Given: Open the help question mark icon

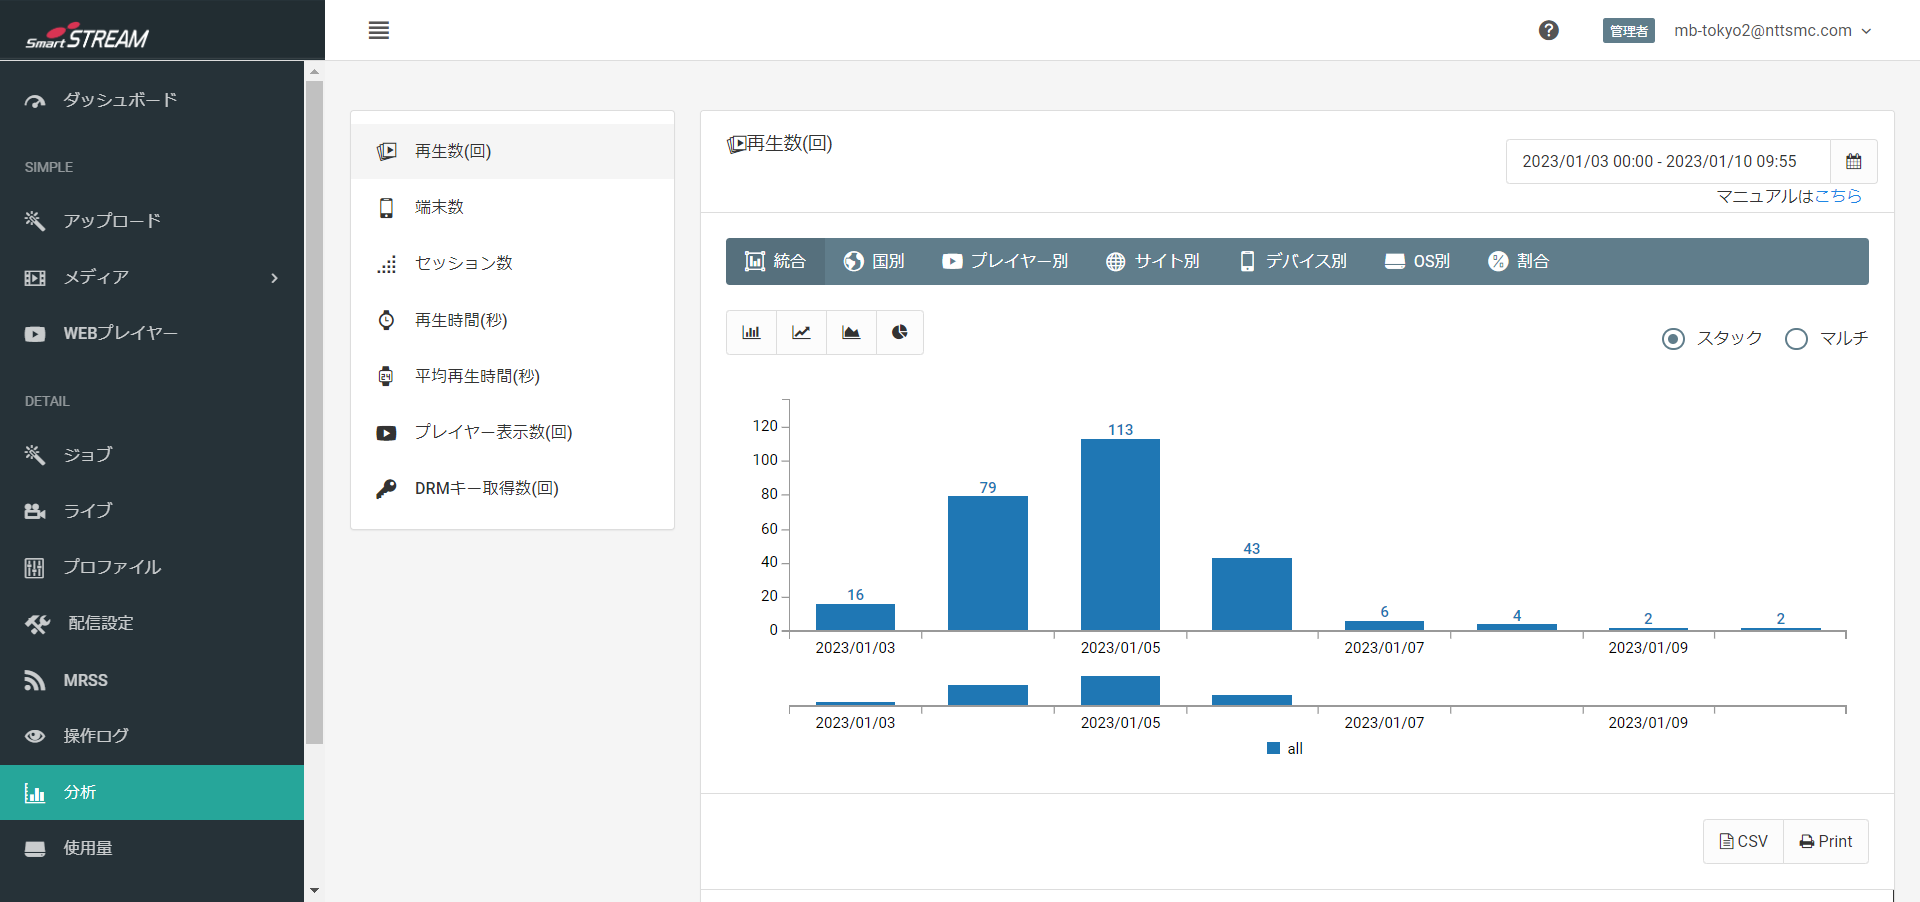Looking at the screenshot, I should point(1549,30).
